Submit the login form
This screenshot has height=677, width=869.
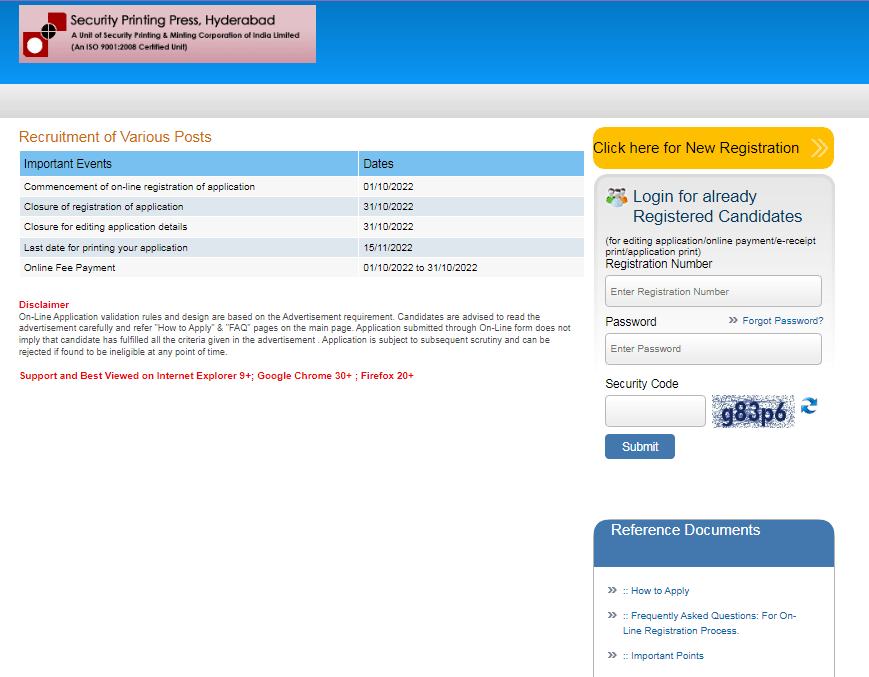(x=639, y=446)
